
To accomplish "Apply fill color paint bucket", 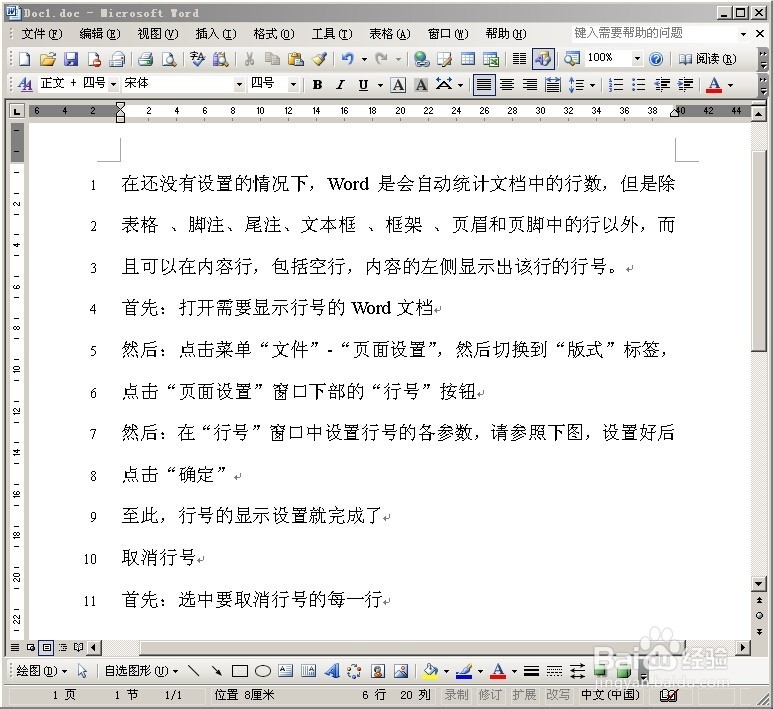I will click(430, 671).
